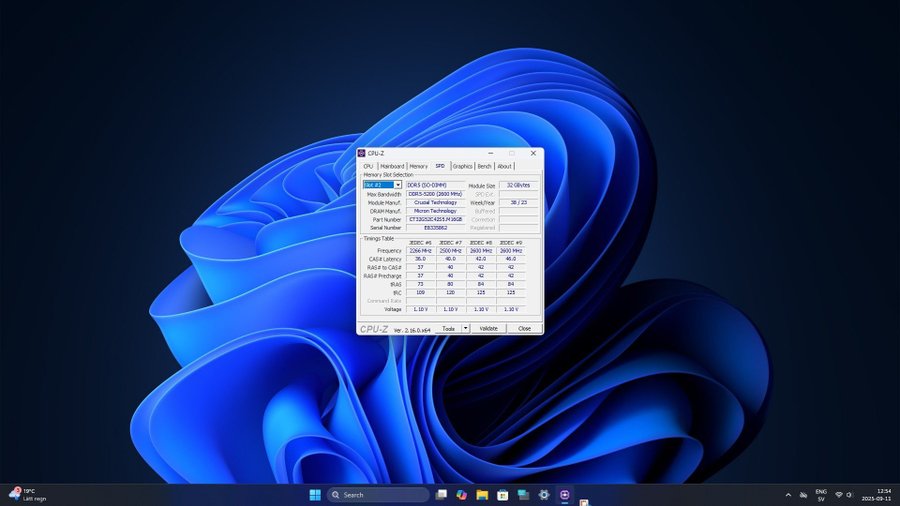Click the JEDEC #6 column header

(420, 243)
